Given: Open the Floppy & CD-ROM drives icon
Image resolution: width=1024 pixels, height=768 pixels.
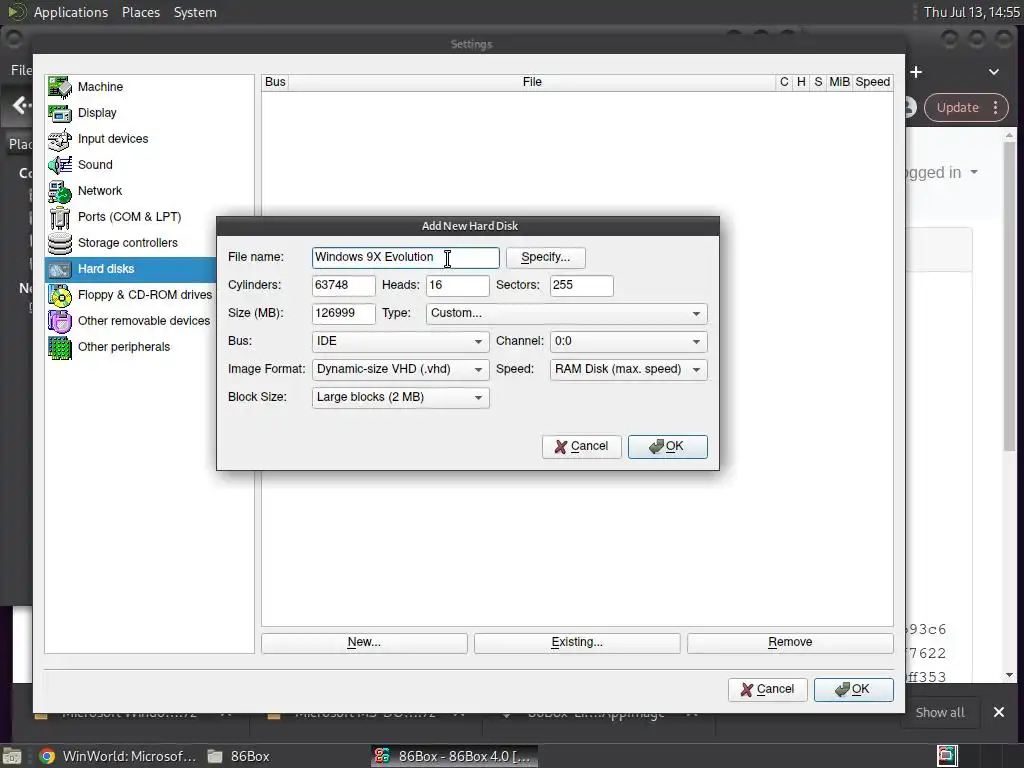Looking at the screenshot, I should coord(59,295).
